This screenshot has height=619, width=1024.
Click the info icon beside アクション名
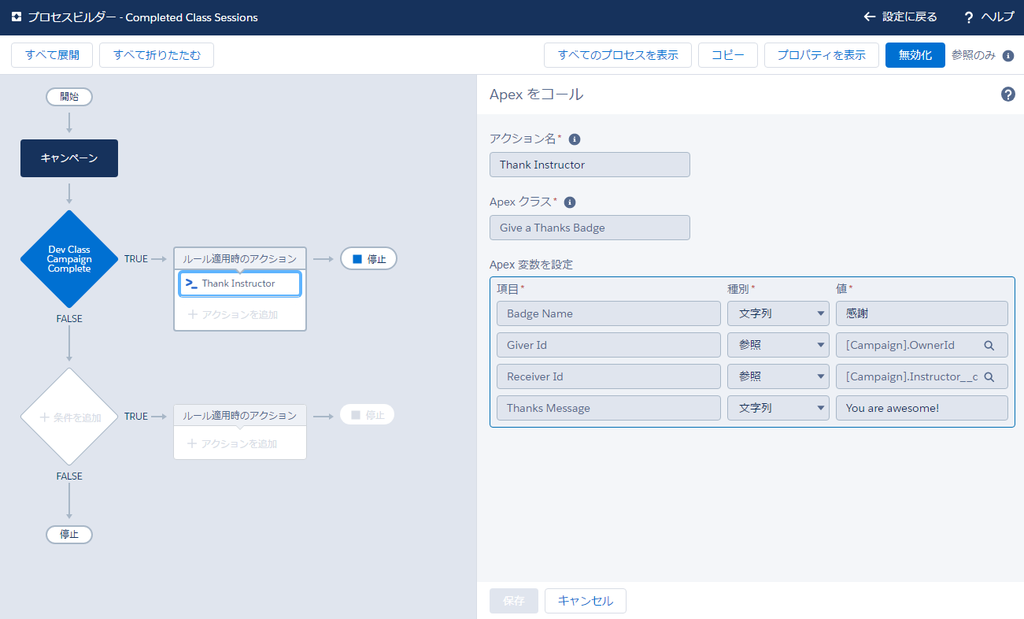coord(575,139)
